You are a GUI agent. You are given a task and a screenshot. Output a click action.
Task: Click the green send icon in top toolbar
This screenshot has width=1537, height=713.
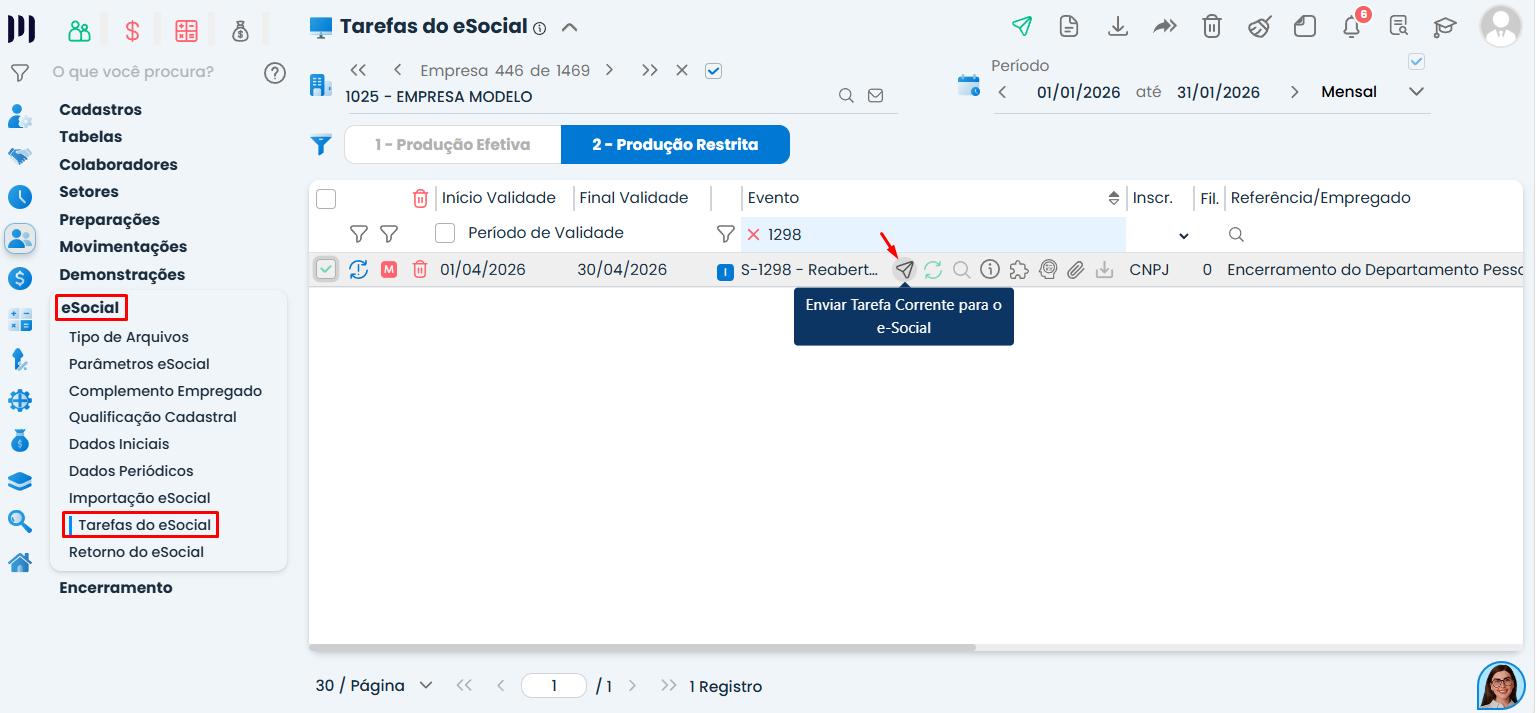tap(1021, 26)
